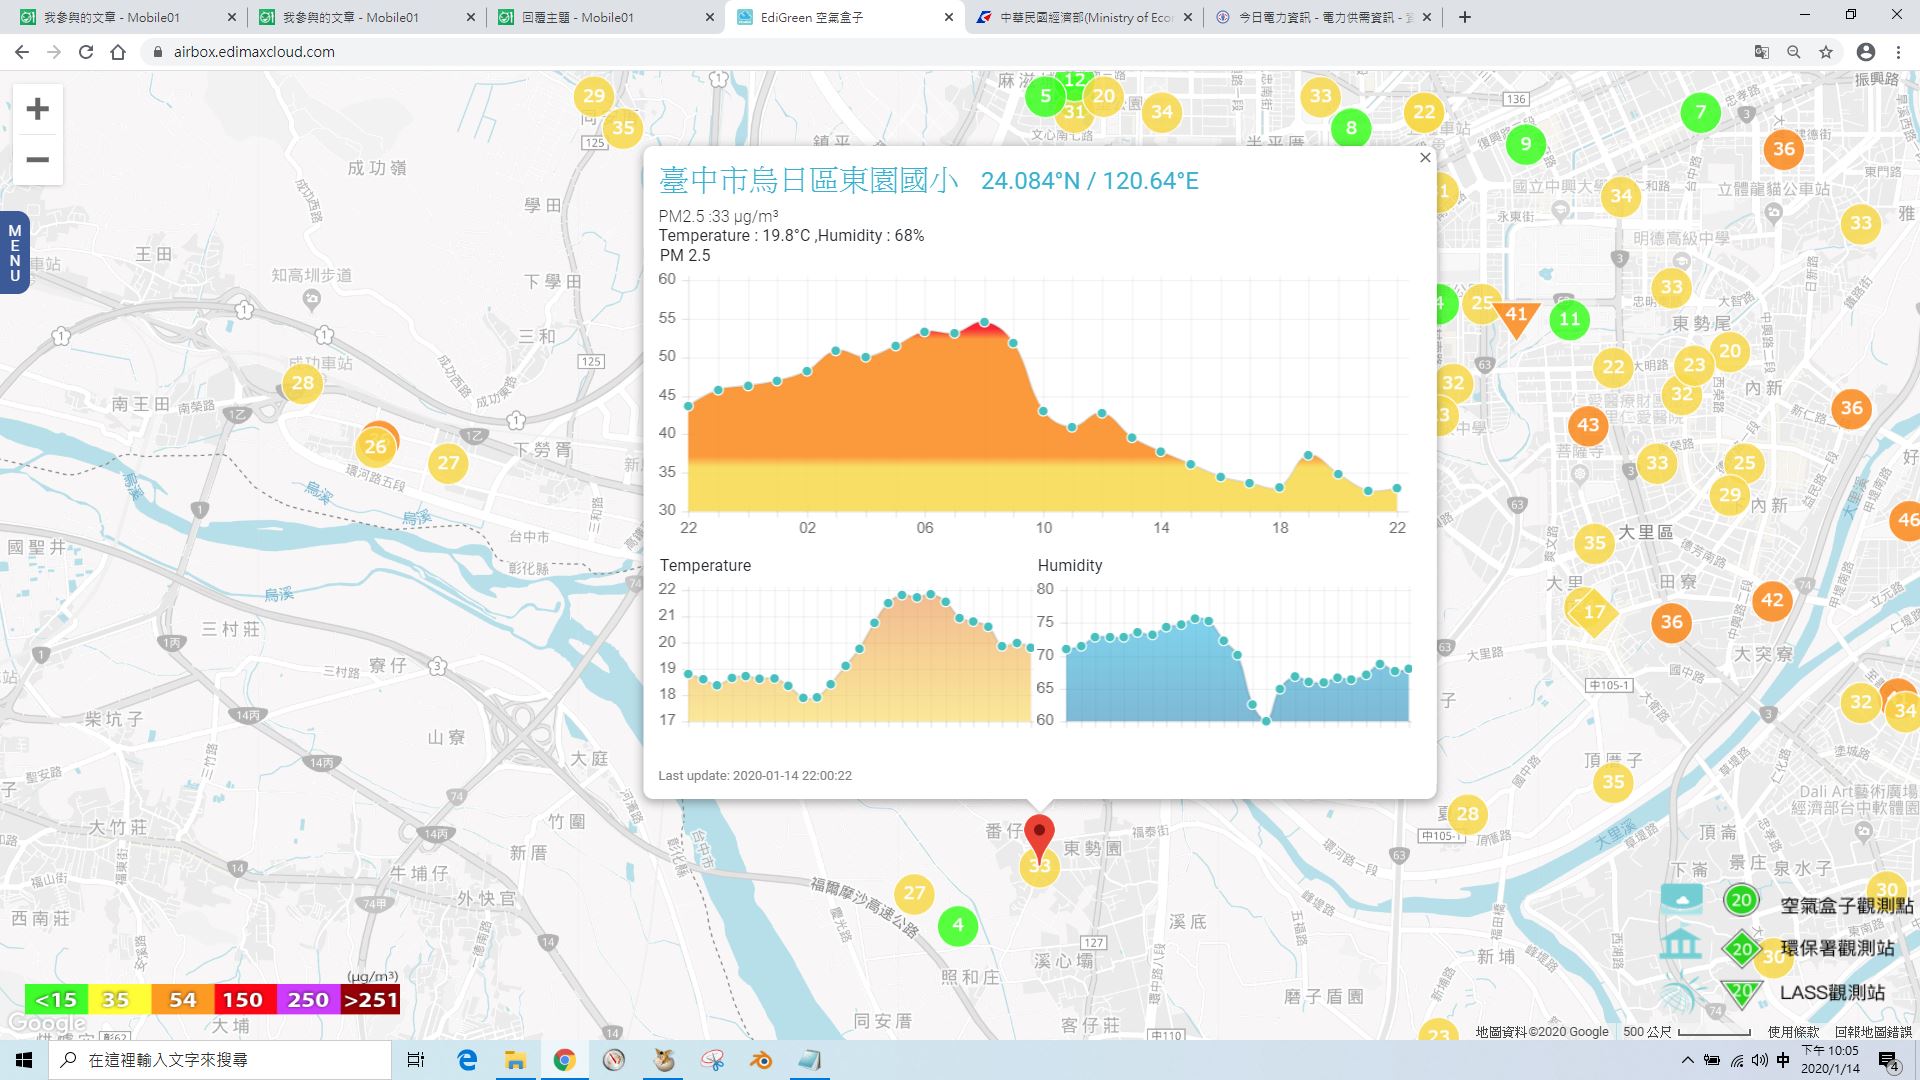Close the 東園國小 station popup
The image size is (1920, 1080).
pyautogui.click(x=1425, y=158)
